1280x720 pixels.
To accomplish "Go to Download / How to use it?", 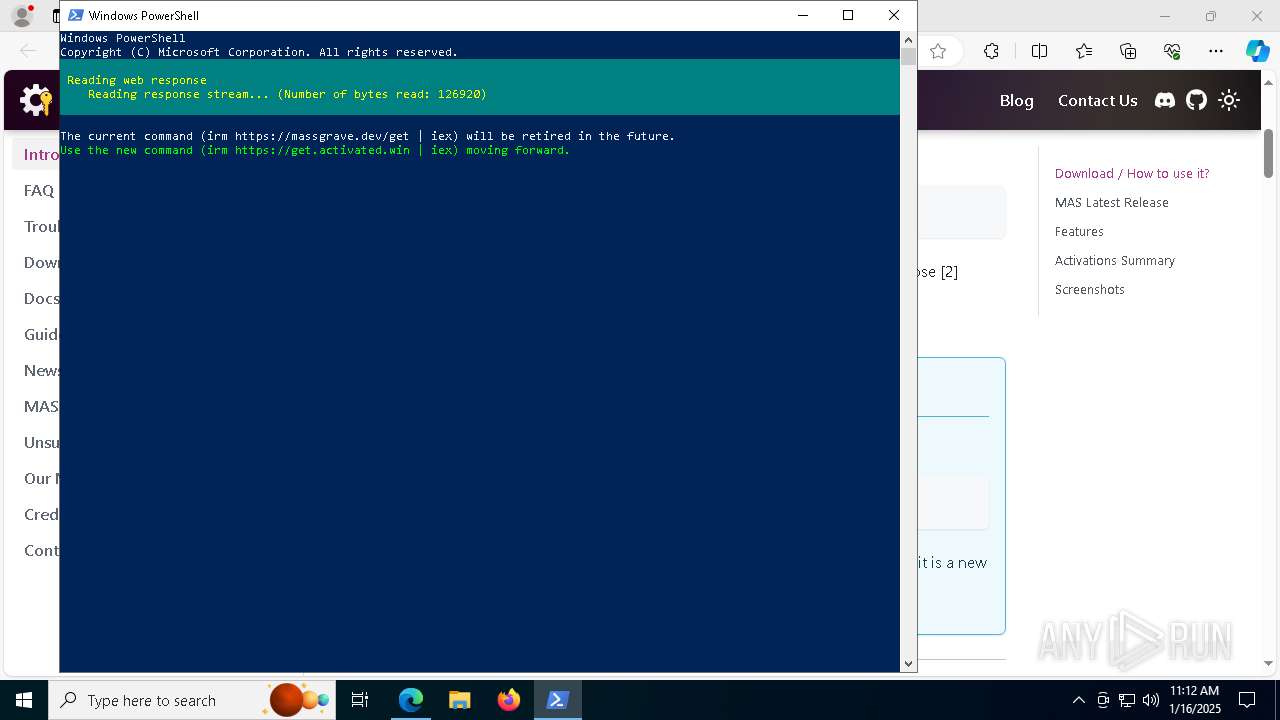I will 1132,173.
